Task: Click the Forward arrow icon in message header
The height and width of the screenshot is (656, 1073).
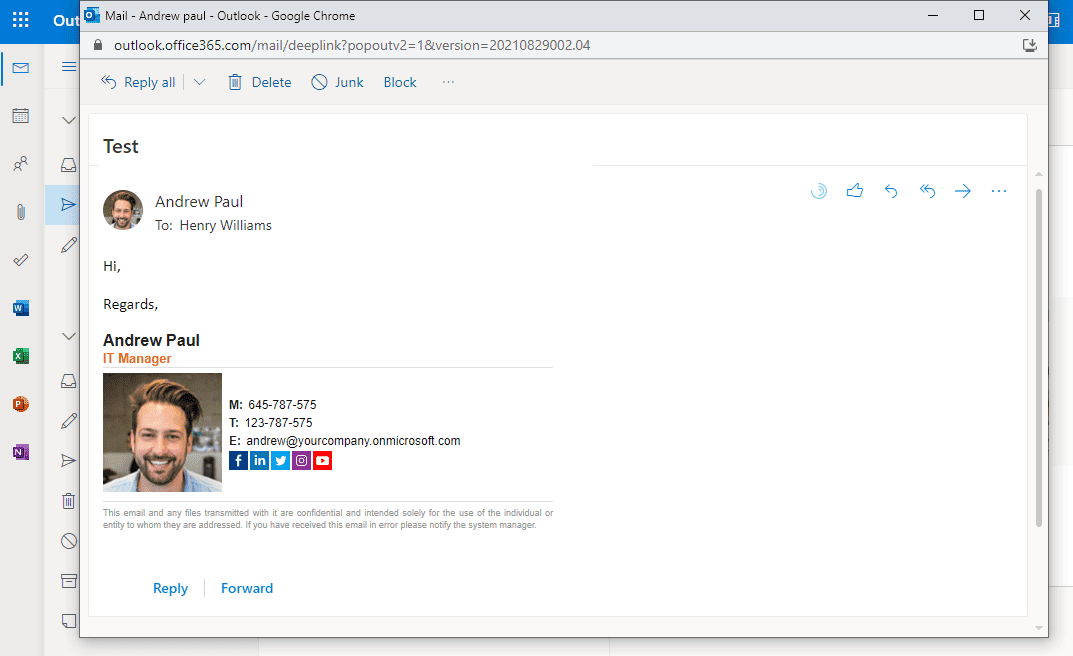Action: tap(963, 191)
